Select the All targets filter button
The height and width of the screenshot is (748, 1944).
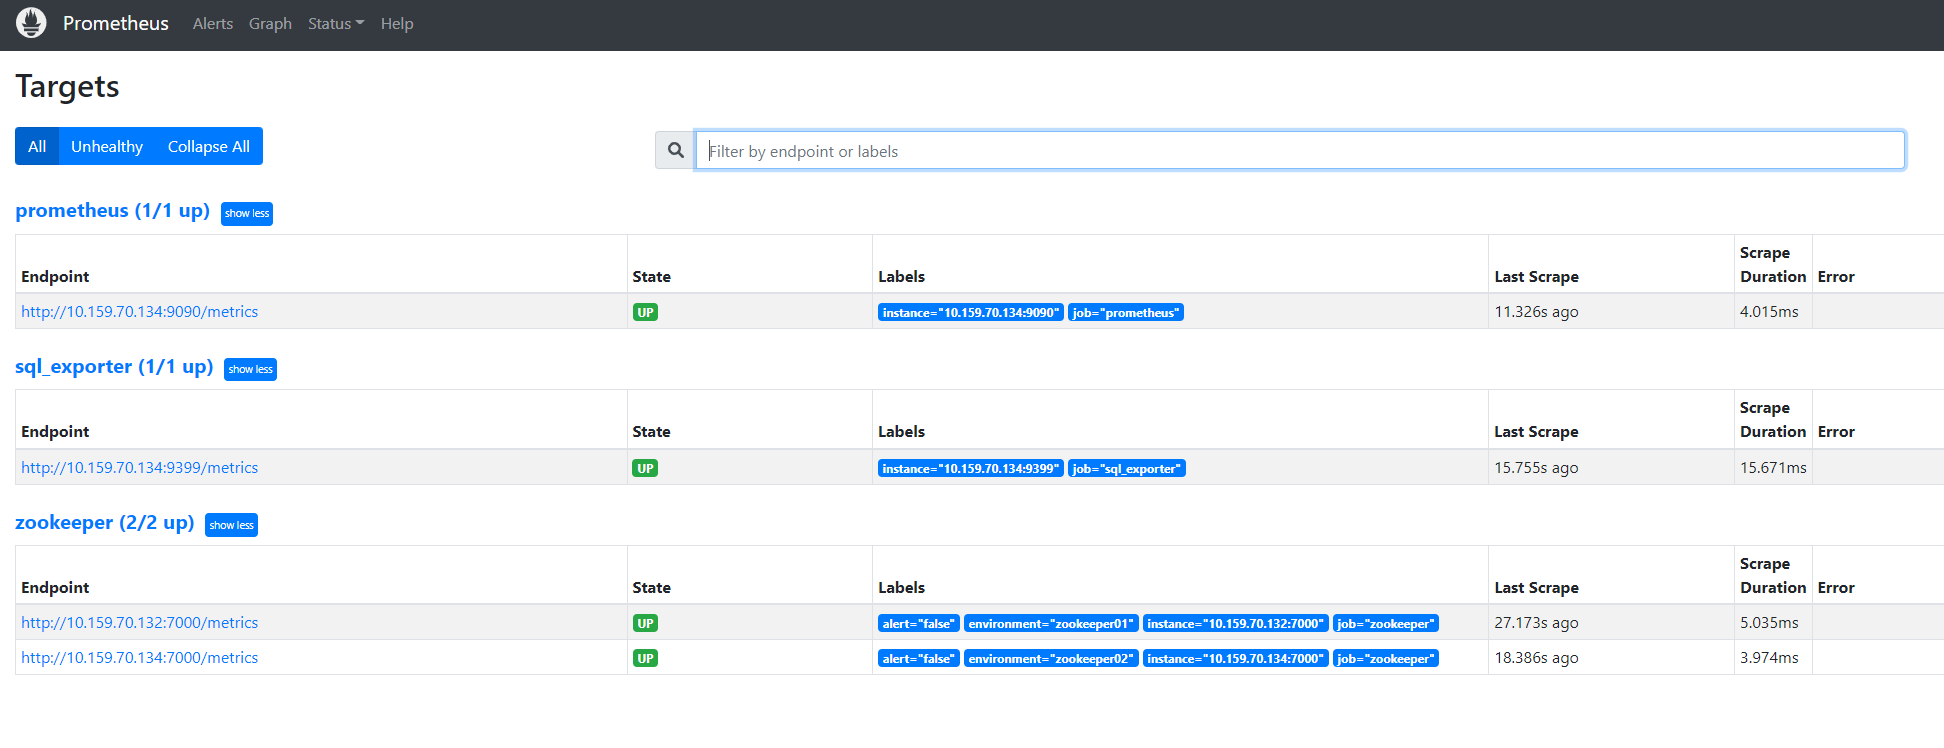click(x=37, y=146)
